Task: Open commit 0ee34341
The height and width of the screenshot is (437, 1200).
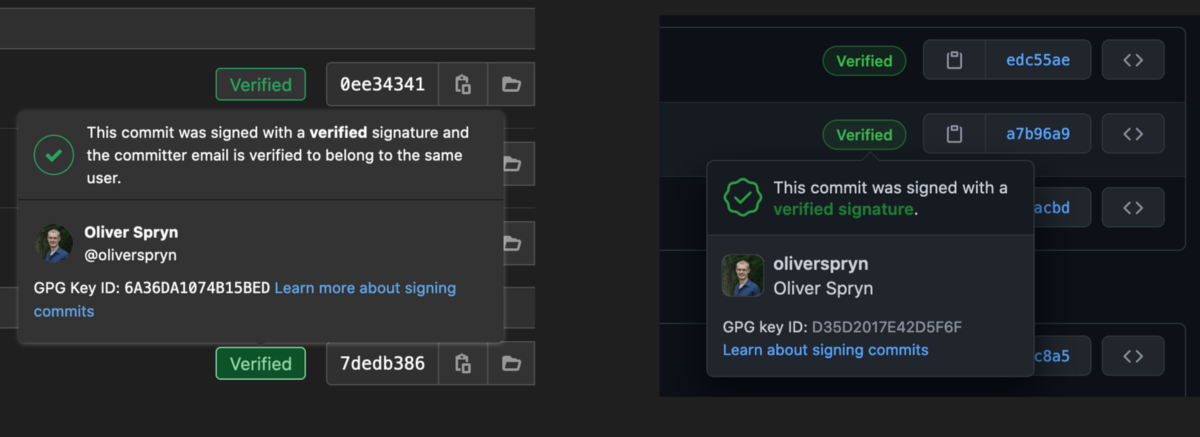Action: [383, 84]
